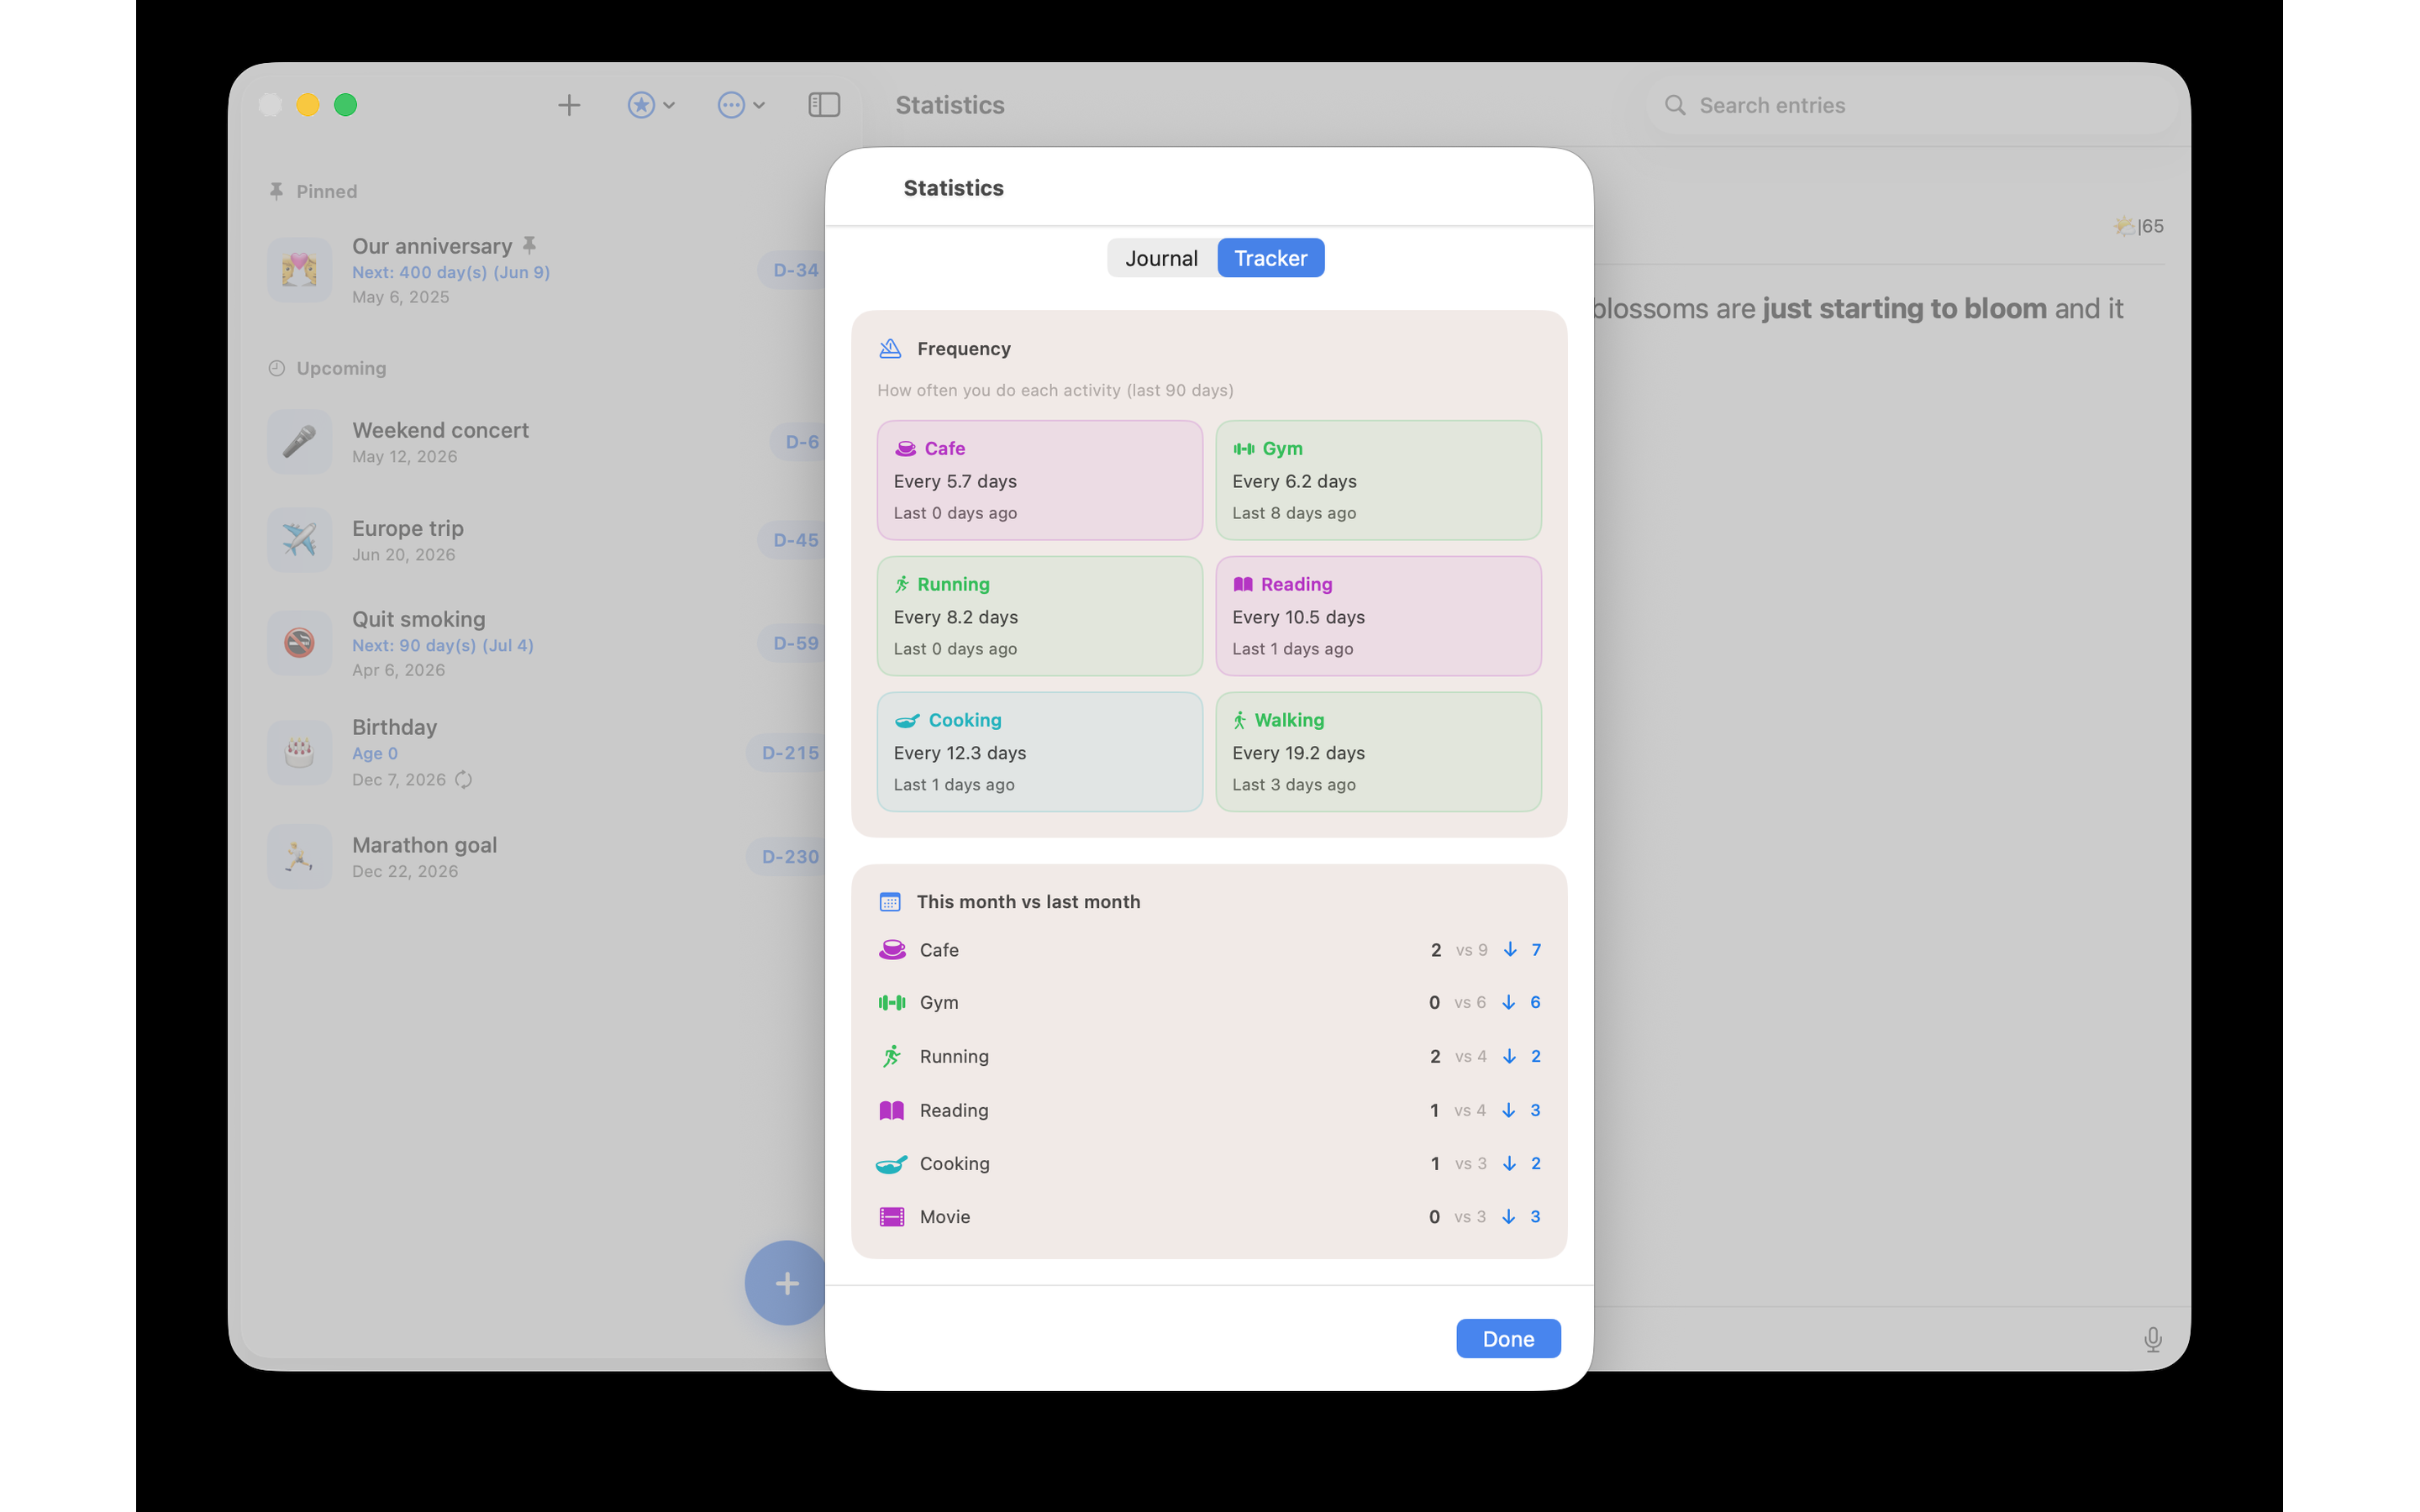Click the microphone emoji for Weekend concert
Image resolution: width=2420 pixels, height=1512 pixels.
click(x=299, y=441)
